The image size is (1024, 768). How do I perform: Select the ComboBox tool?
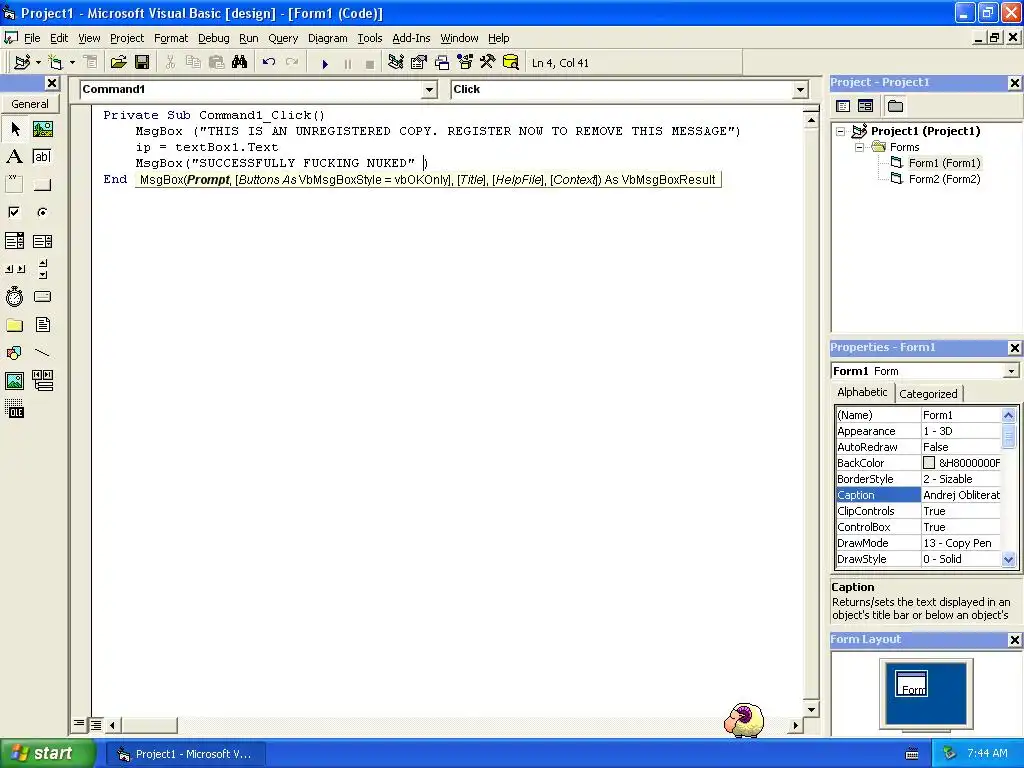click(x=14, y=241)
